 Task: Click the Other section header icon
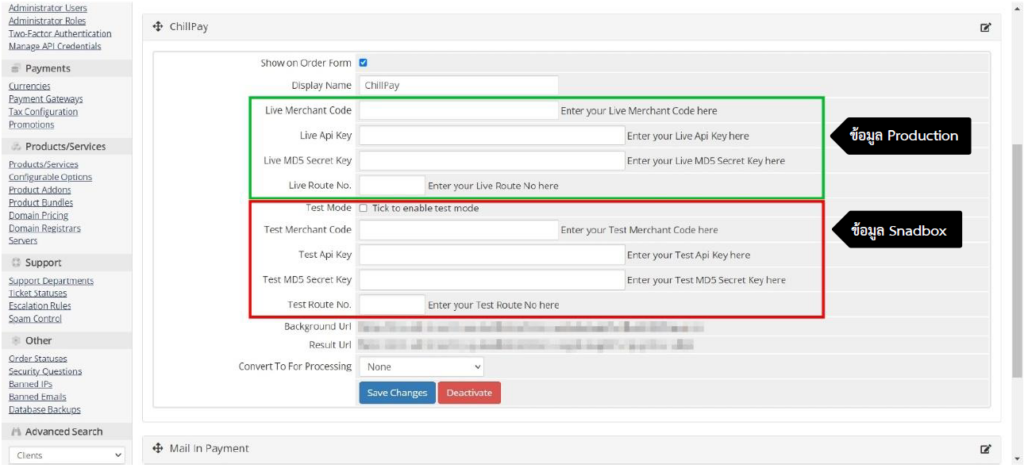click(x=16, y=341)
